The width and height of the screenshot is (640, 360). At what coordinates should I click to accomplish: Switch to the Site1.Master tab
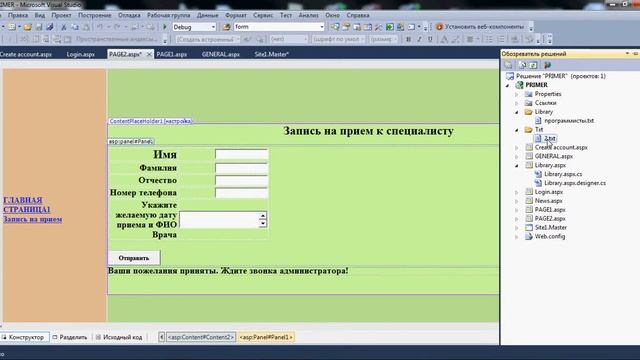coord(271,54)
